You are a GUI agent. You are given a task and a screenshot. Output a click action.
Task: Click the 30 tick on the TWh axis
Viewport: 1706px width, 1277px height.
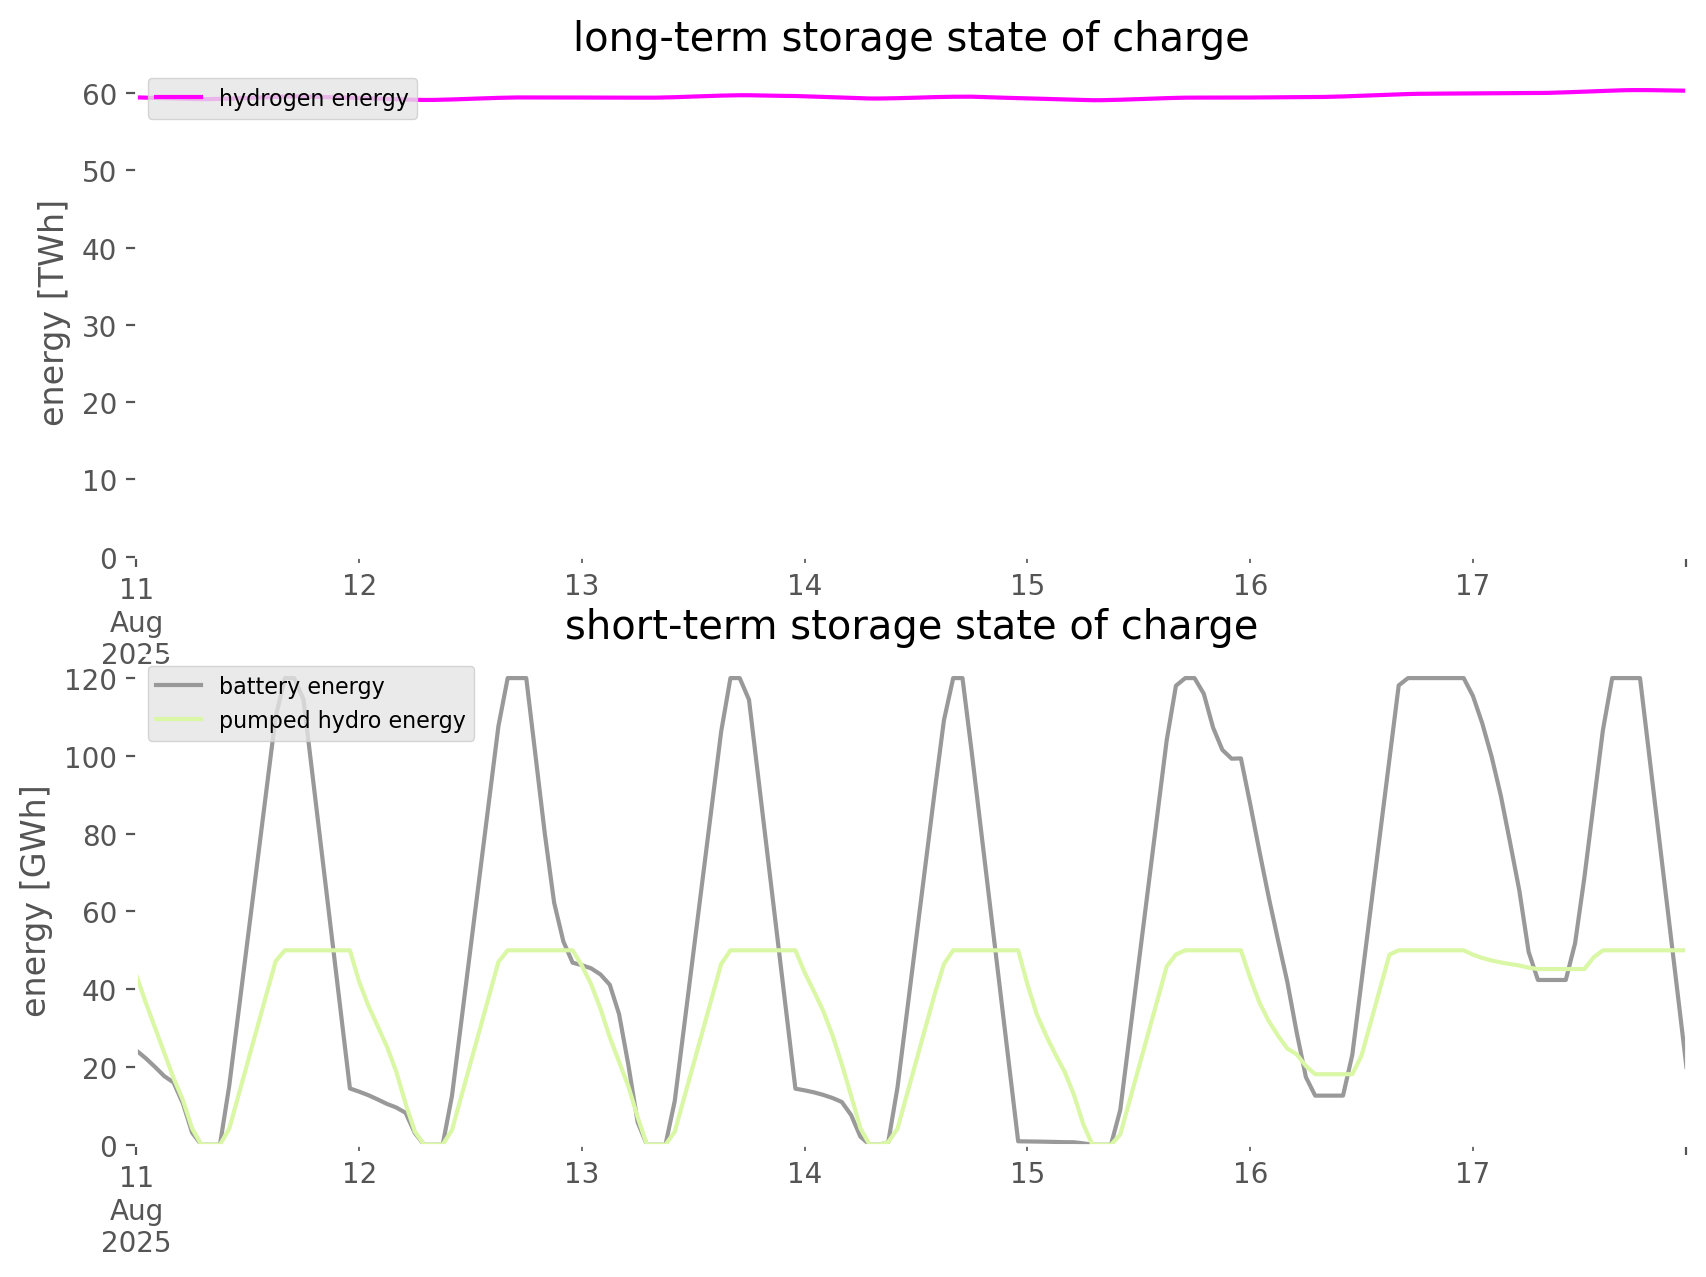[x=100, y=326]
